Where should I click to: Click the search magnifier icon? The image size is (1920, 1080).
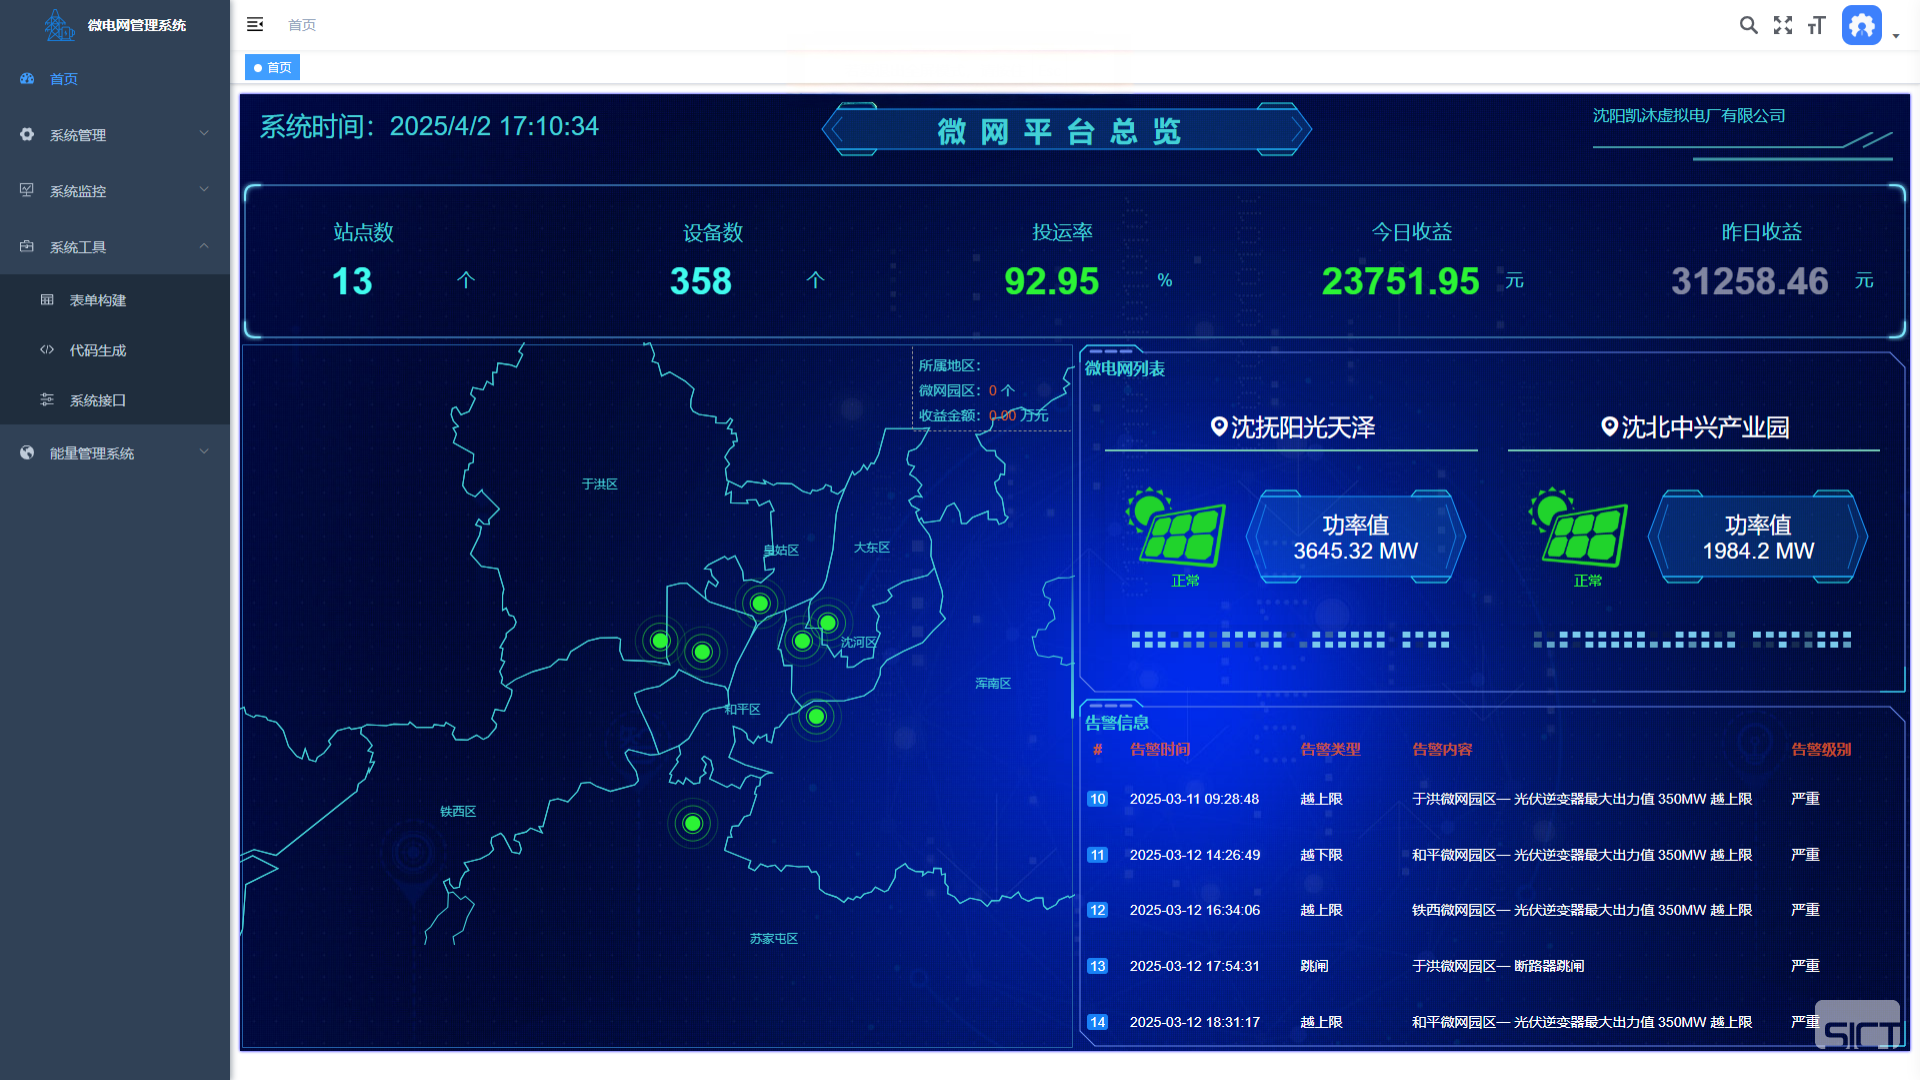click(x=1748, y=25)
